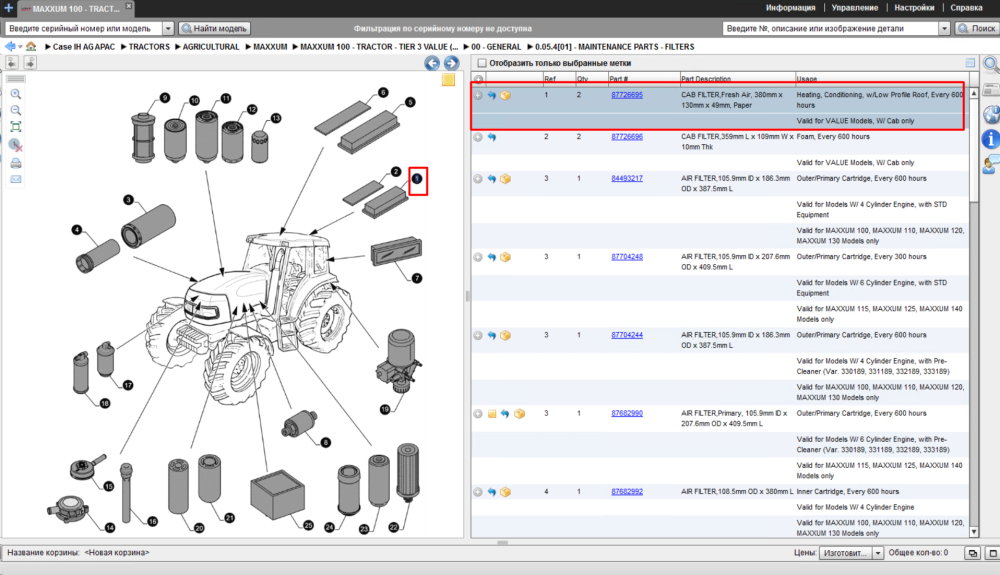Open part number link 87682990
Screen dimensions: 1000x575
[x=627, y=413]
